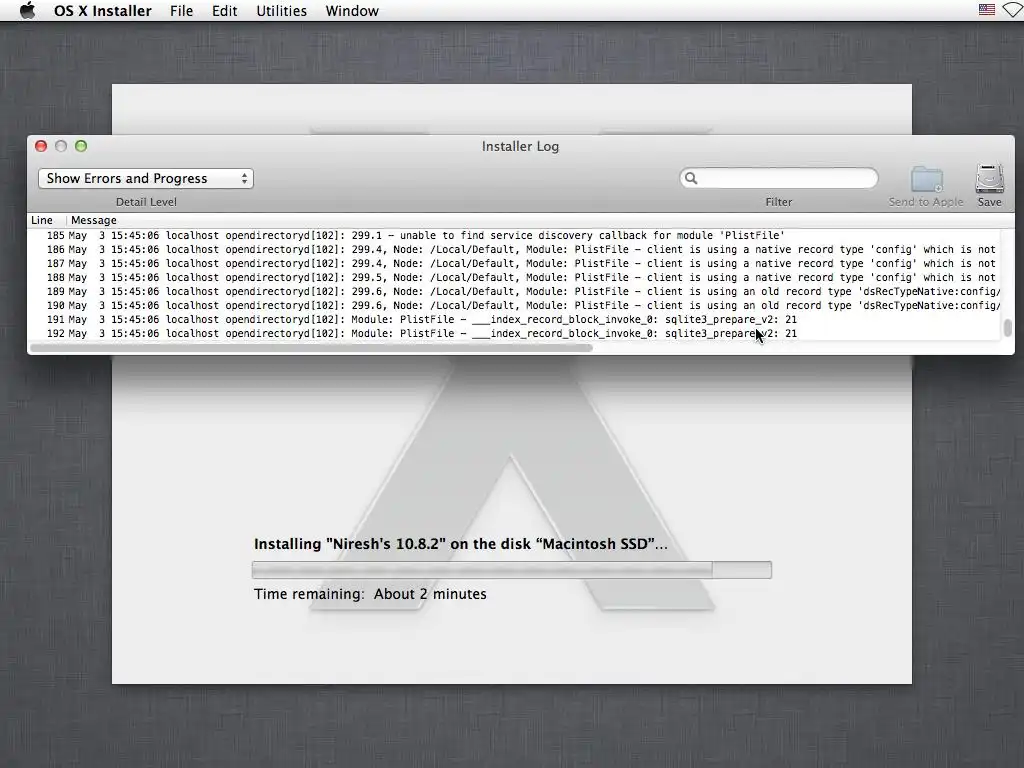Click the Filter search field
Image resolution: width=1024 pixels, height=768 pixels.
[779, 178]
